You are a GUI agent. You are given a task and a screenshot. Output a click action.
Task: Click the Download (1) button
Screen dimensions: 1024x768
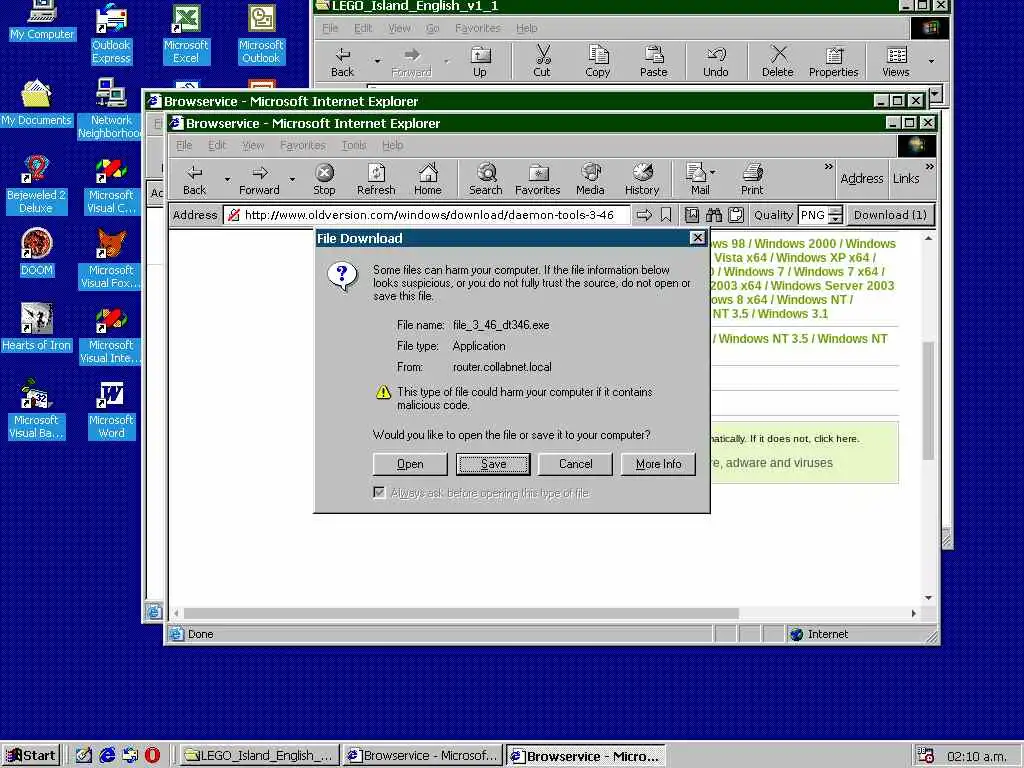pyautogui.click(x=890, y=215)
